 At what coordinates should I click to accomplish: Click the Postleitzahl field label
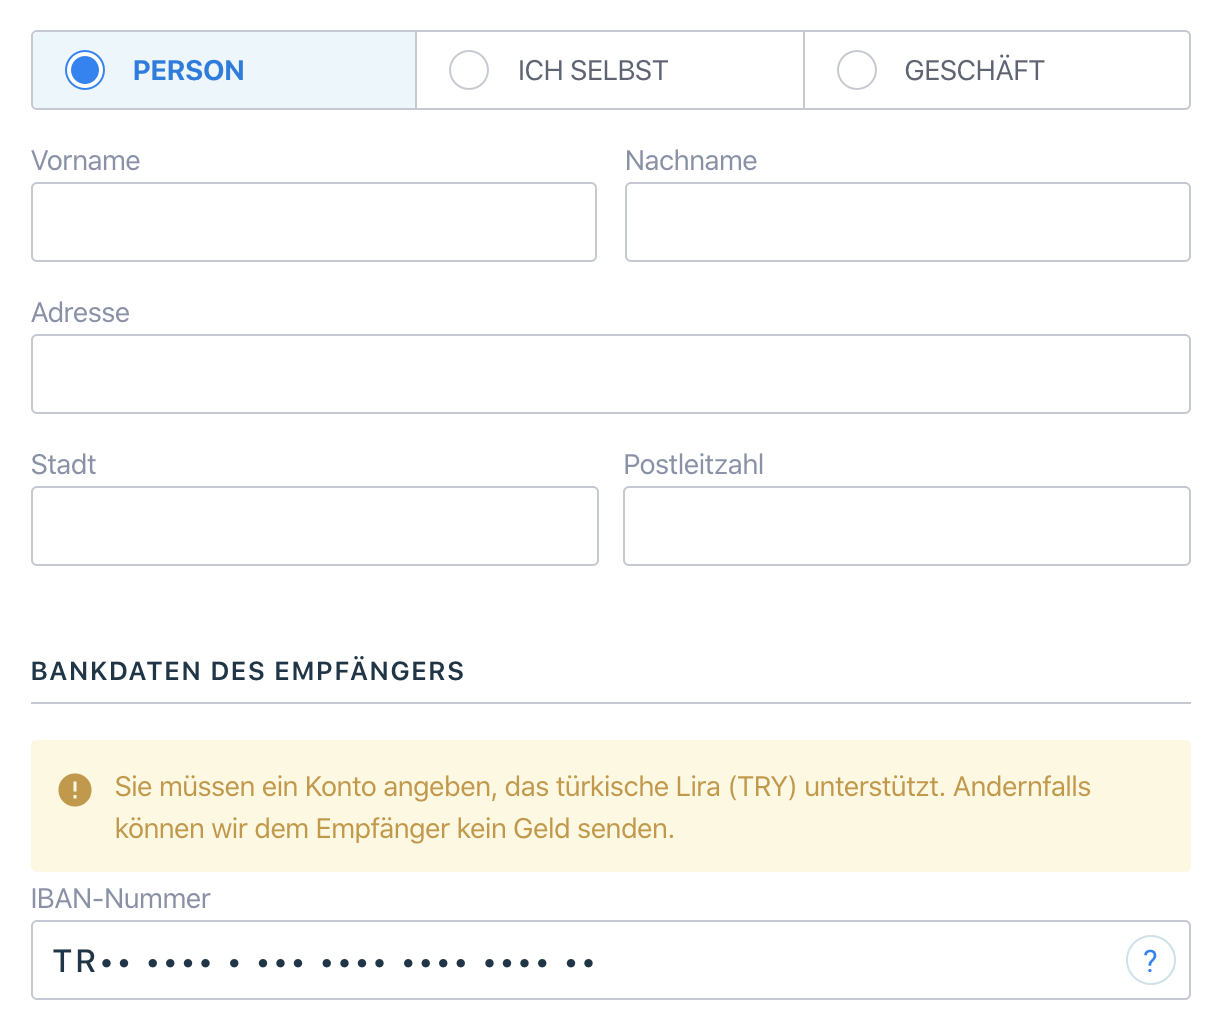[694, 465]
